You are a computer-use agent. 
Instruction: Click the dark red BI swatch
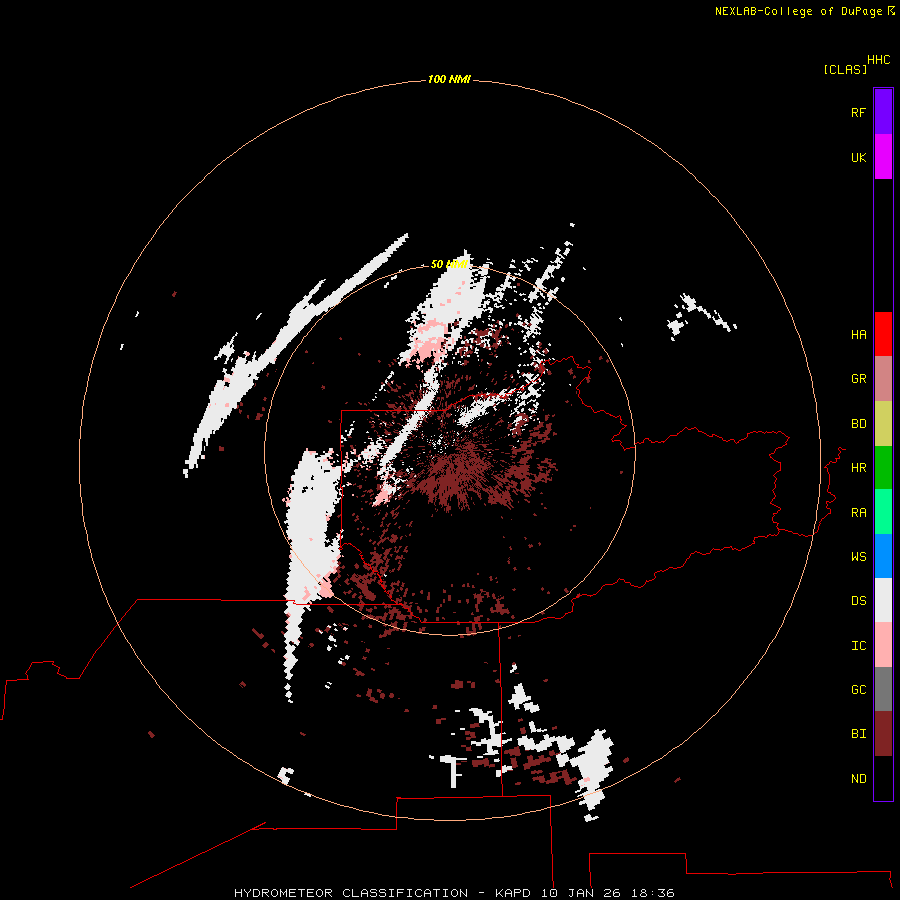[x=883, y=734]
